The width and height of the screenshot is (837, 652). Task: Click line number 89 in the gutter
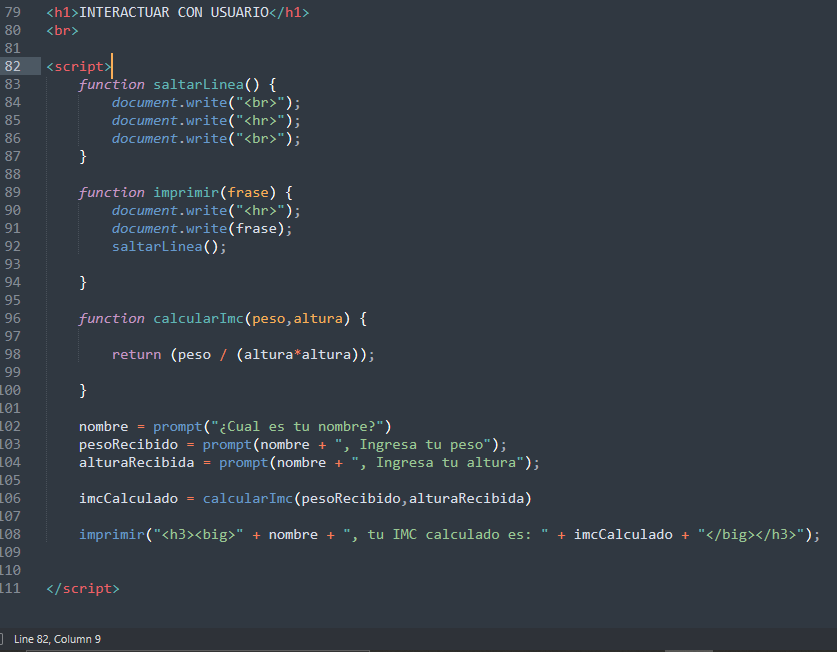[13, 192]
